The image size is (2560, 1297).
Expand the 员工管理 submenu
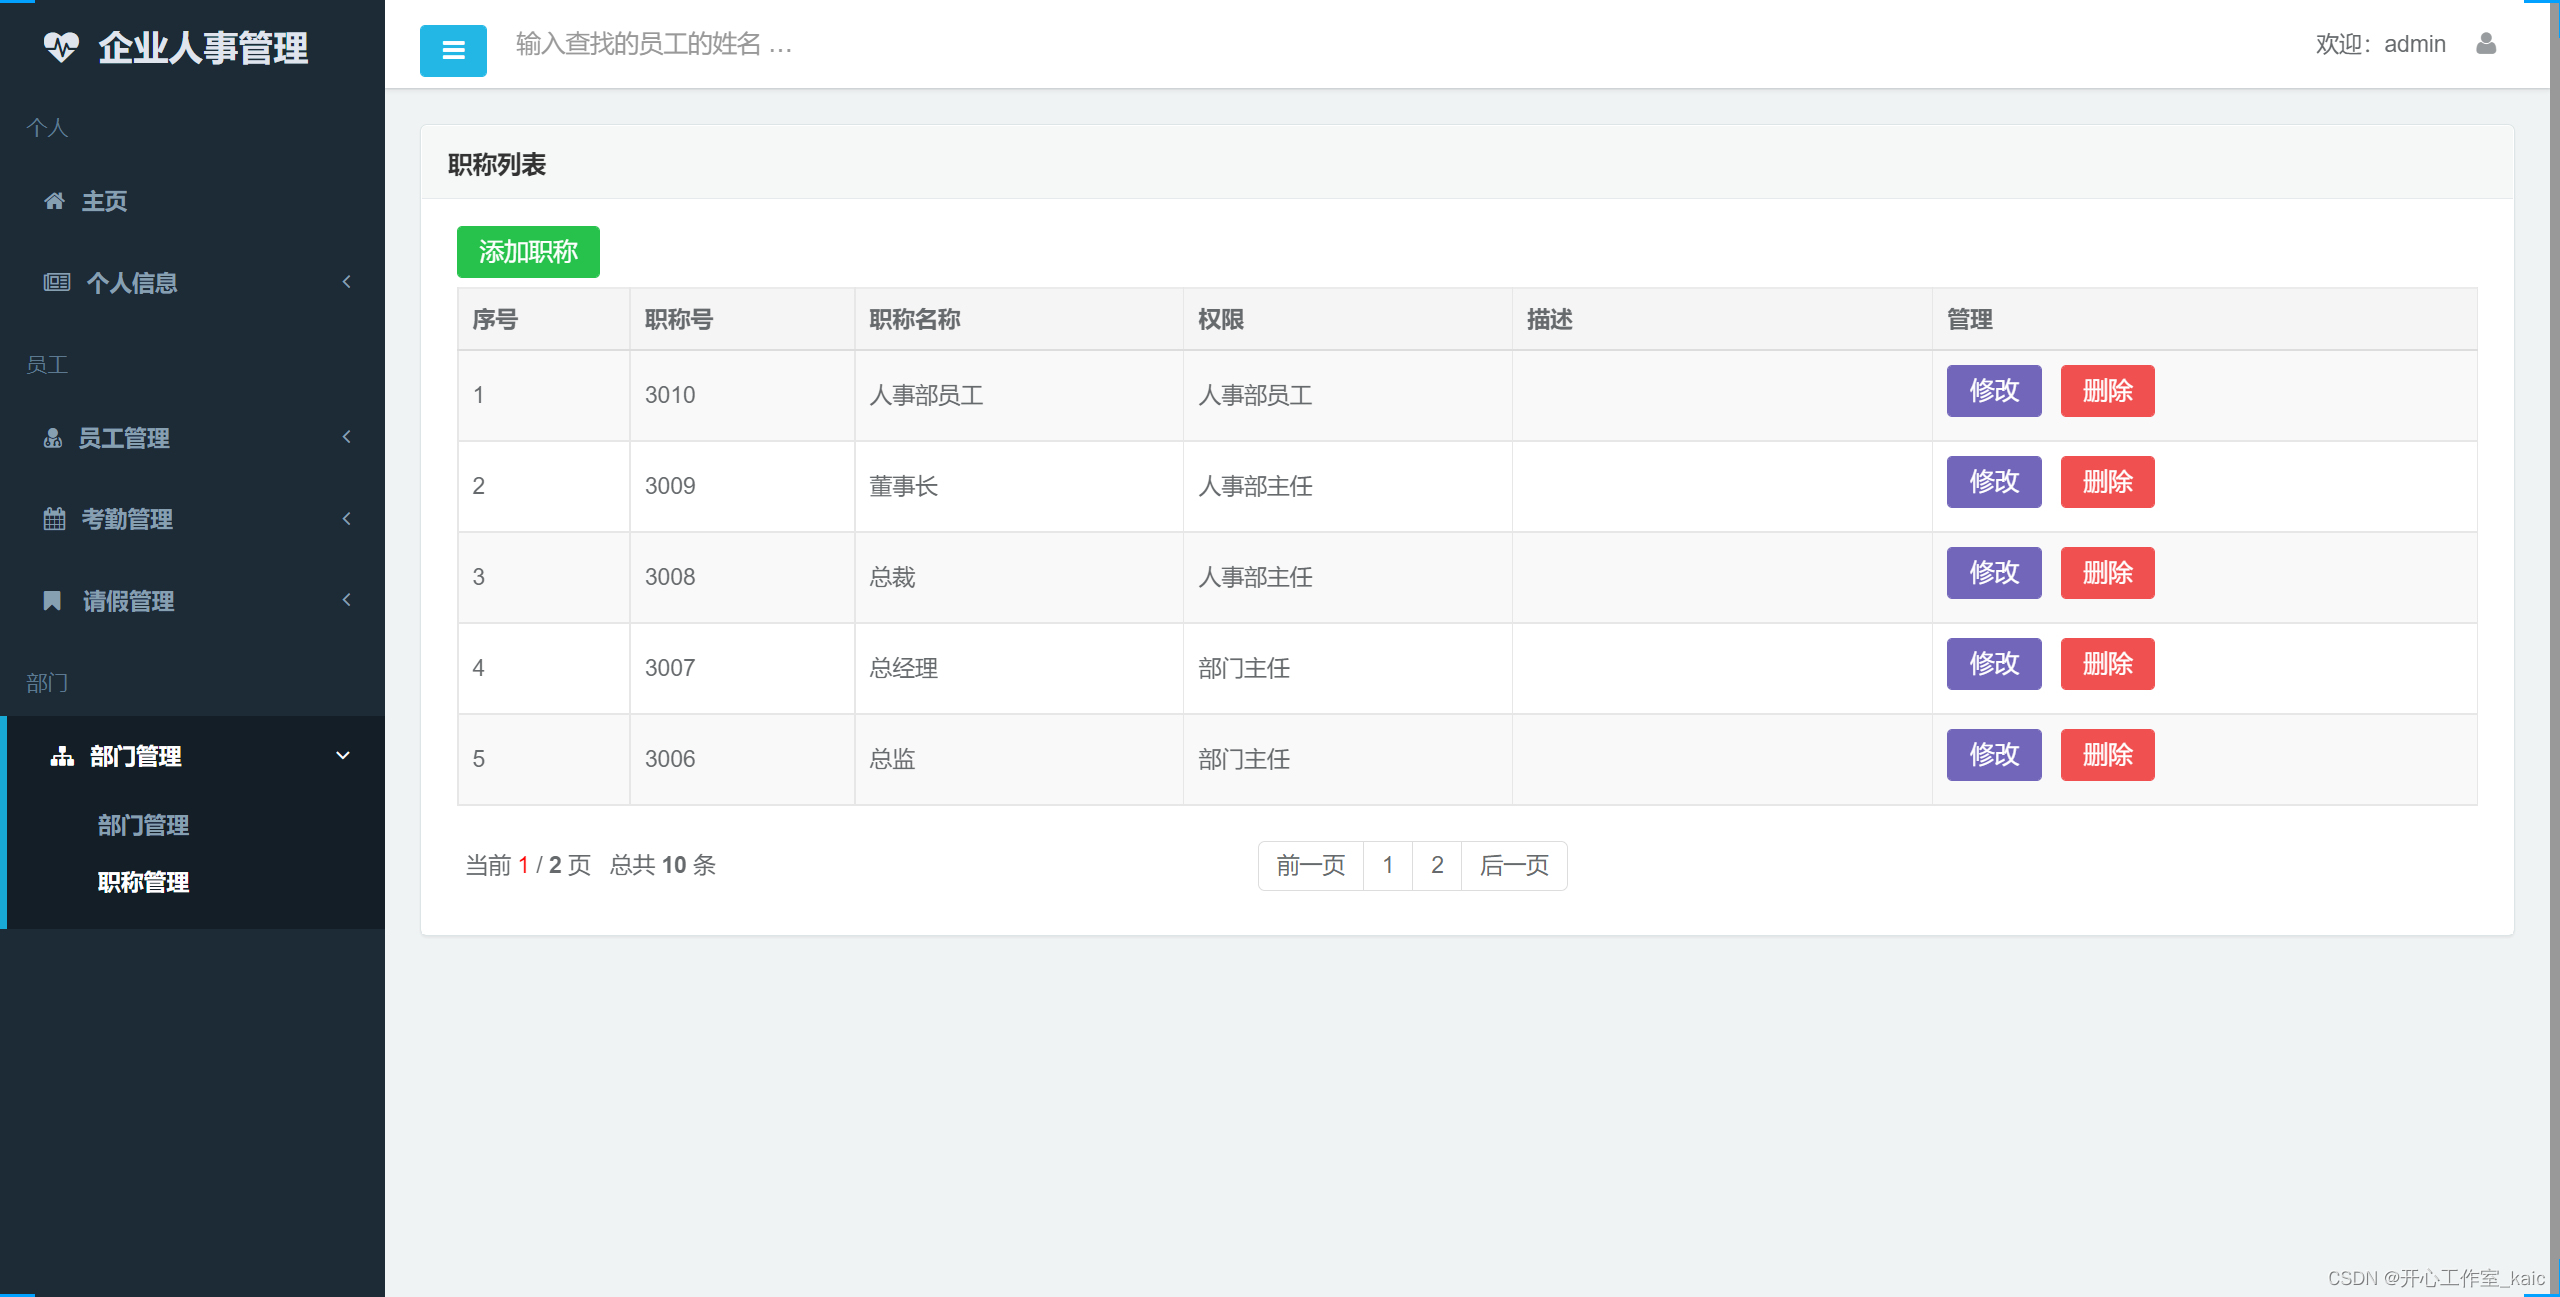346,437
